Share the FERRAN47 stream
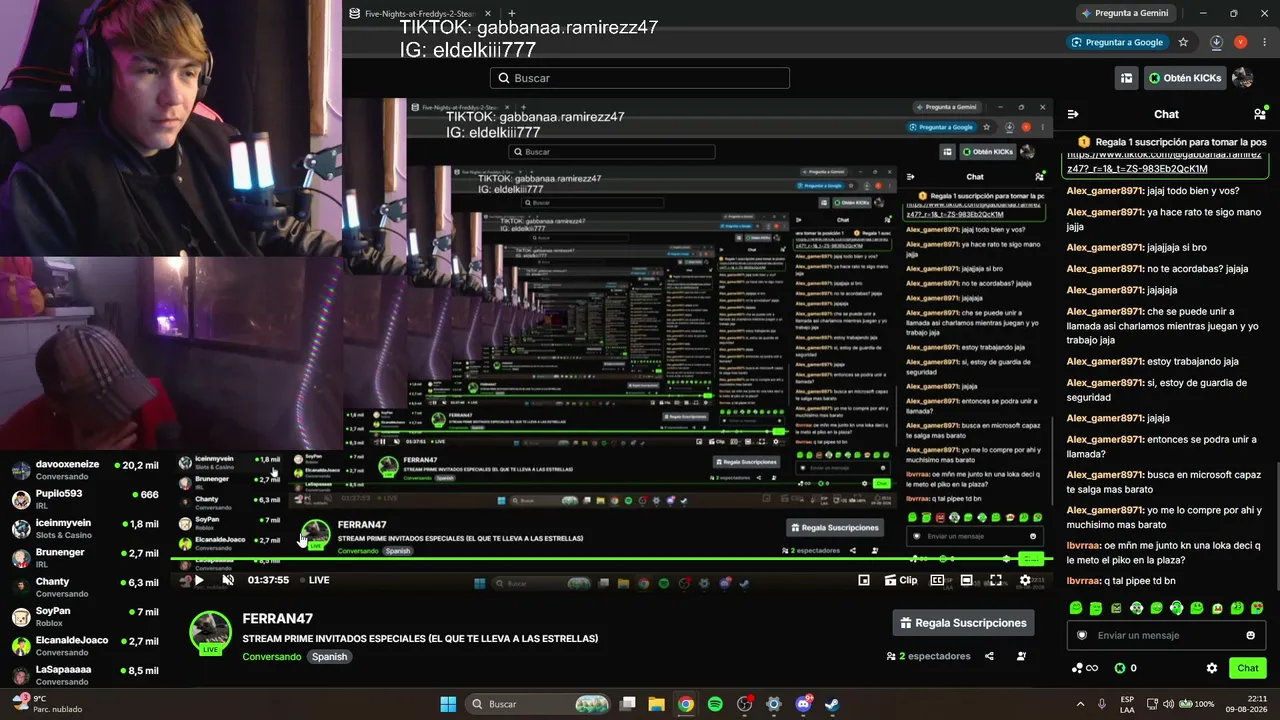This screenshot has height=720, width=1280. point(989,656)
